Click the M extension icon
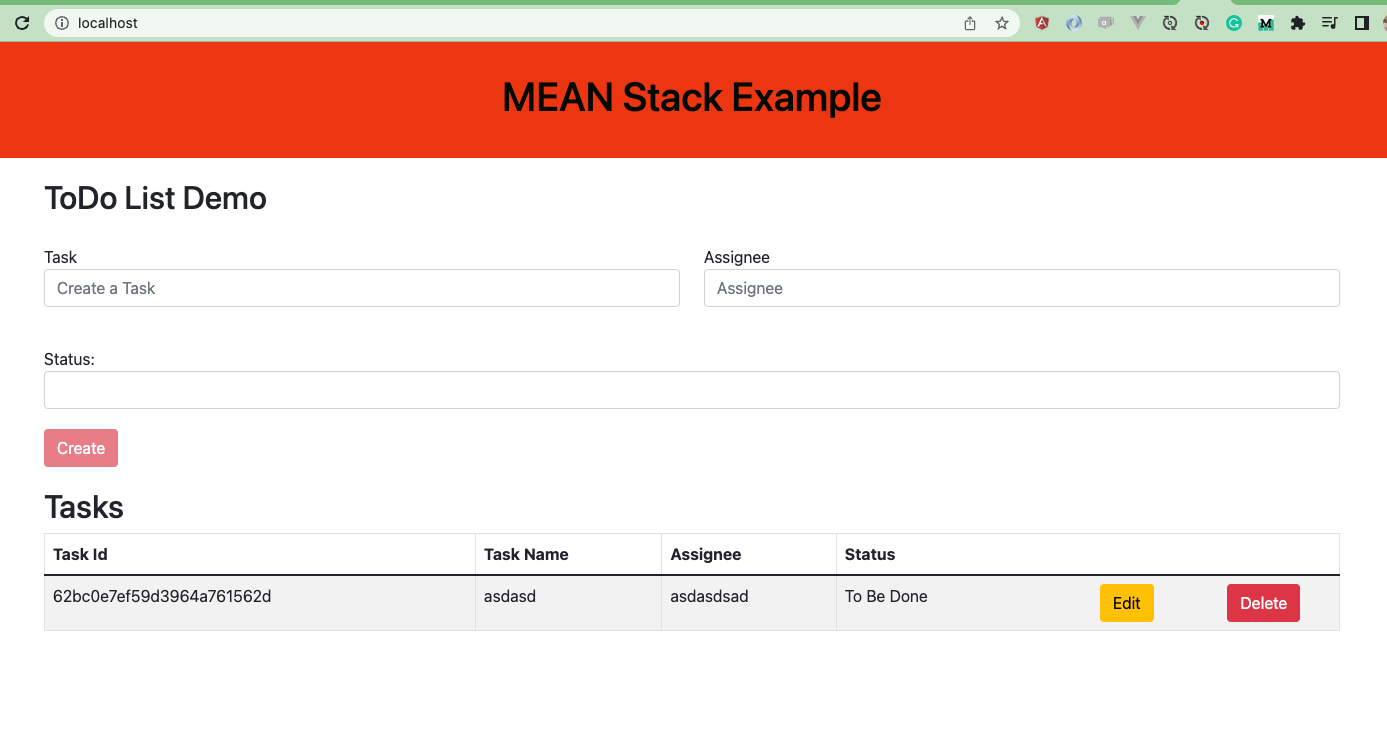1387x736 pixels. click(1265, 22)
